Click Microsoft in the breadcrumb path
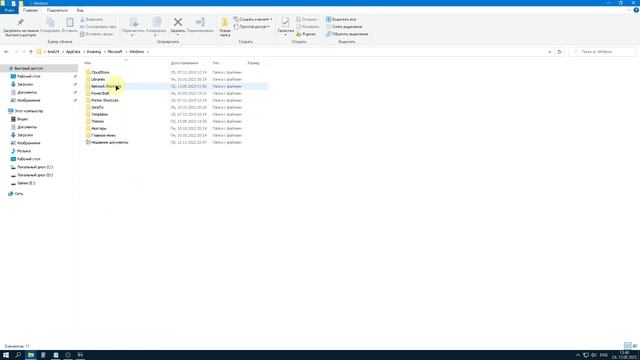Image resolution: width=640 pixels, height=360 pixels. (115, 52)
